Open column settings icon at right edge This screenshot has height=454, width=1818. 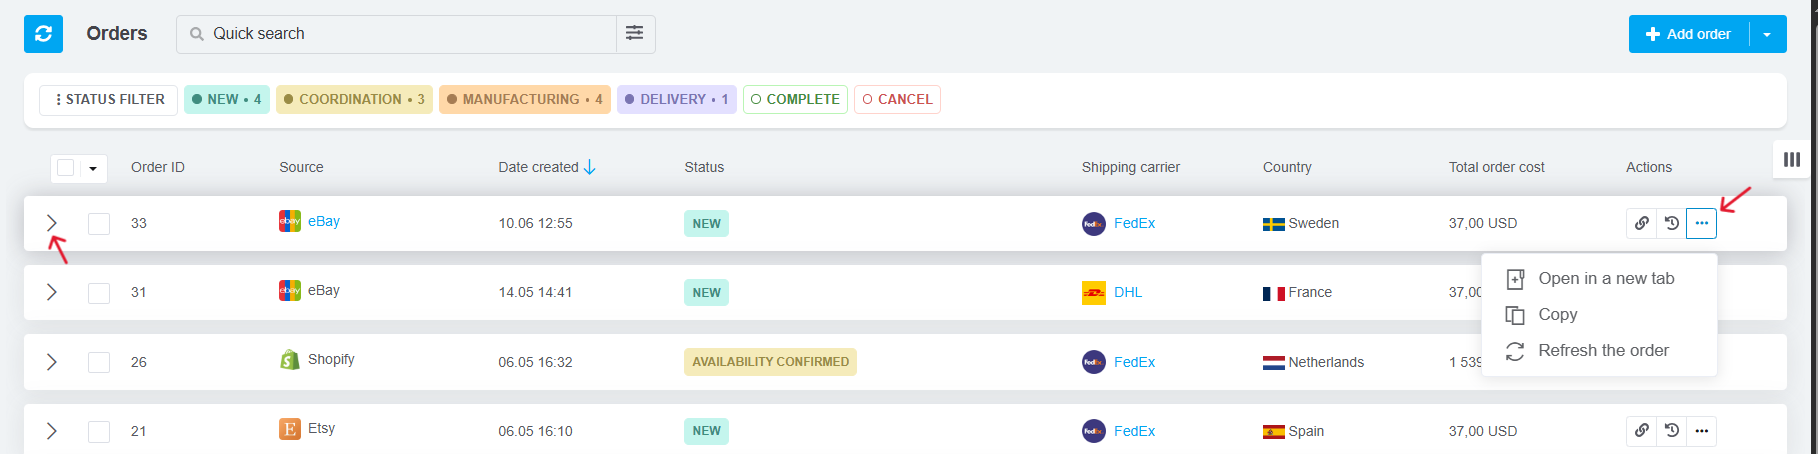coord(1792,159)
